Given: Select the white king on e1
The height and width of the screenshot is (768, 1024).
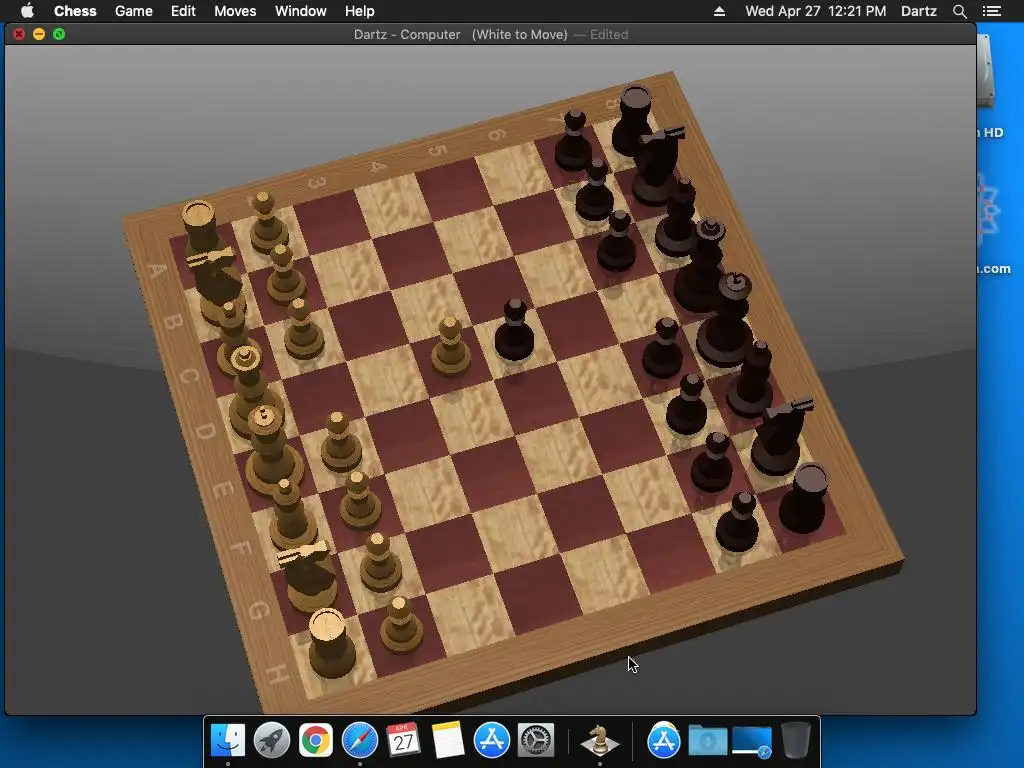Looking at the screenshot, I should point(273,451).
